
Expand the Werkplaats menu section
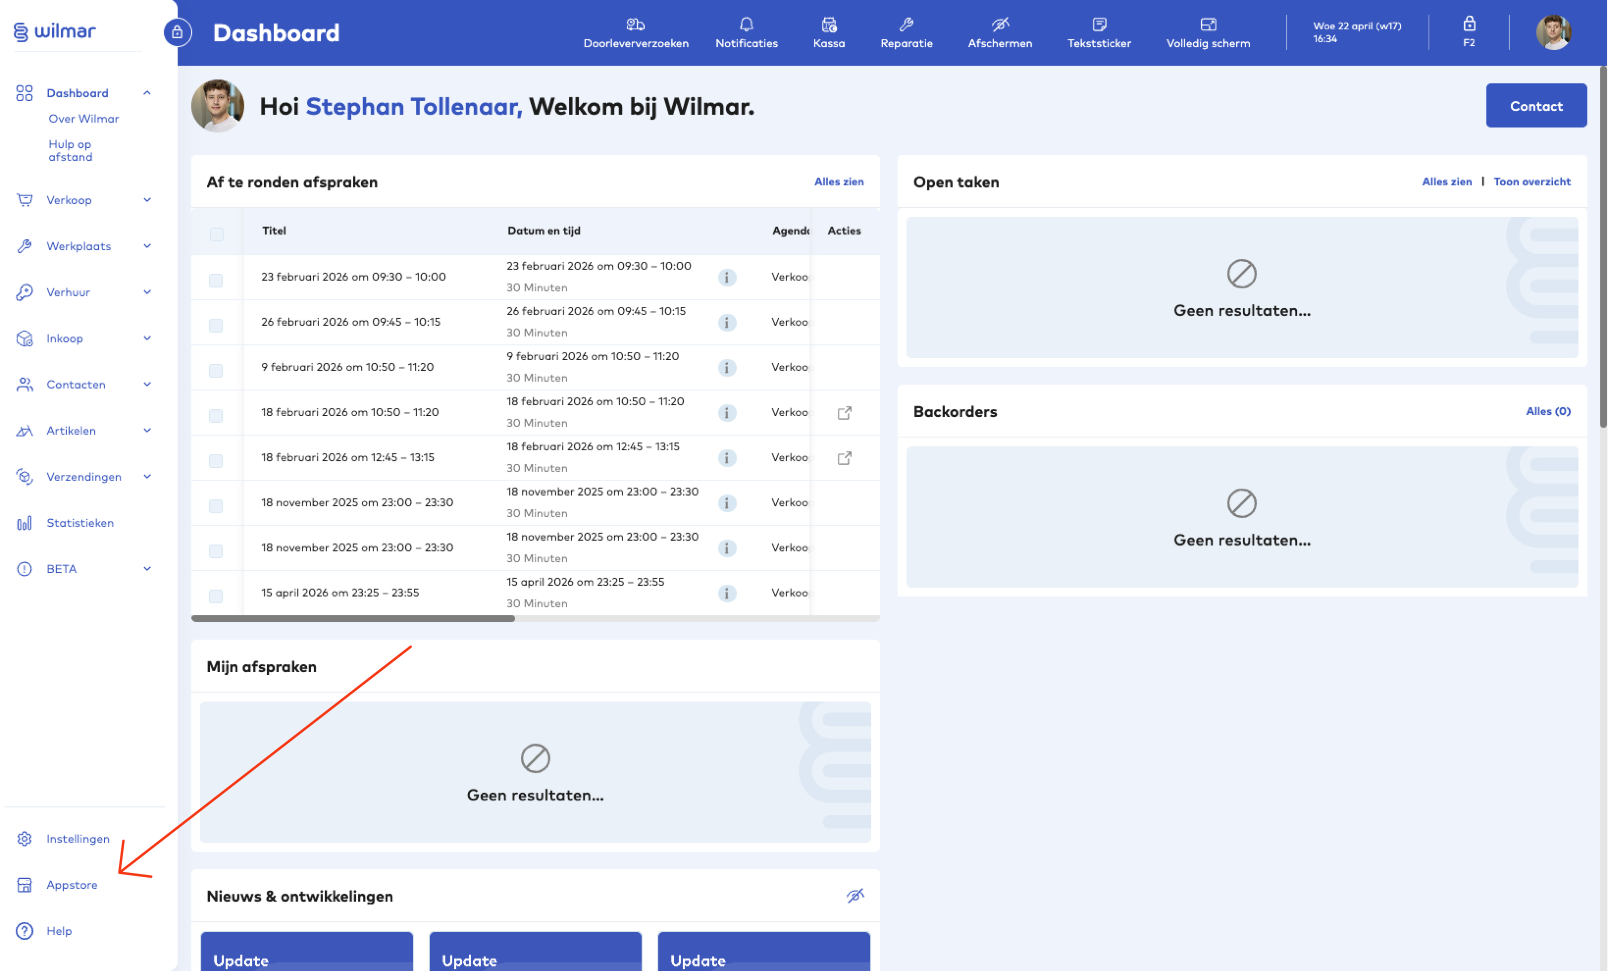(x=147, y=246)
